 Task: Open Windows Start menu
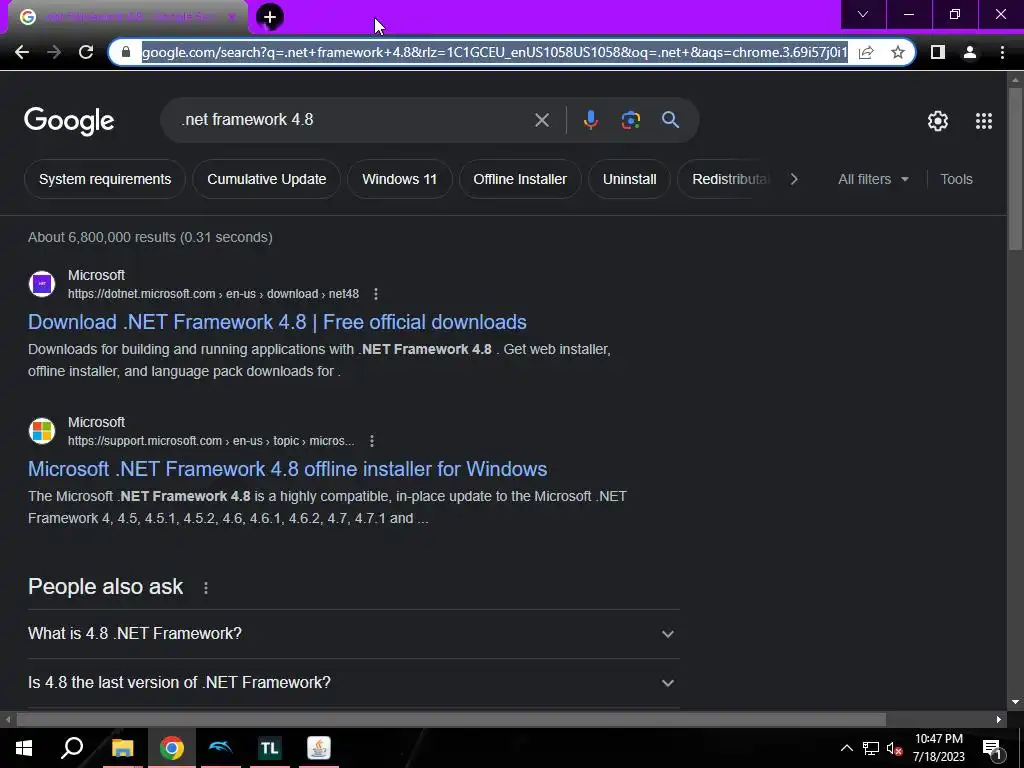24,748
